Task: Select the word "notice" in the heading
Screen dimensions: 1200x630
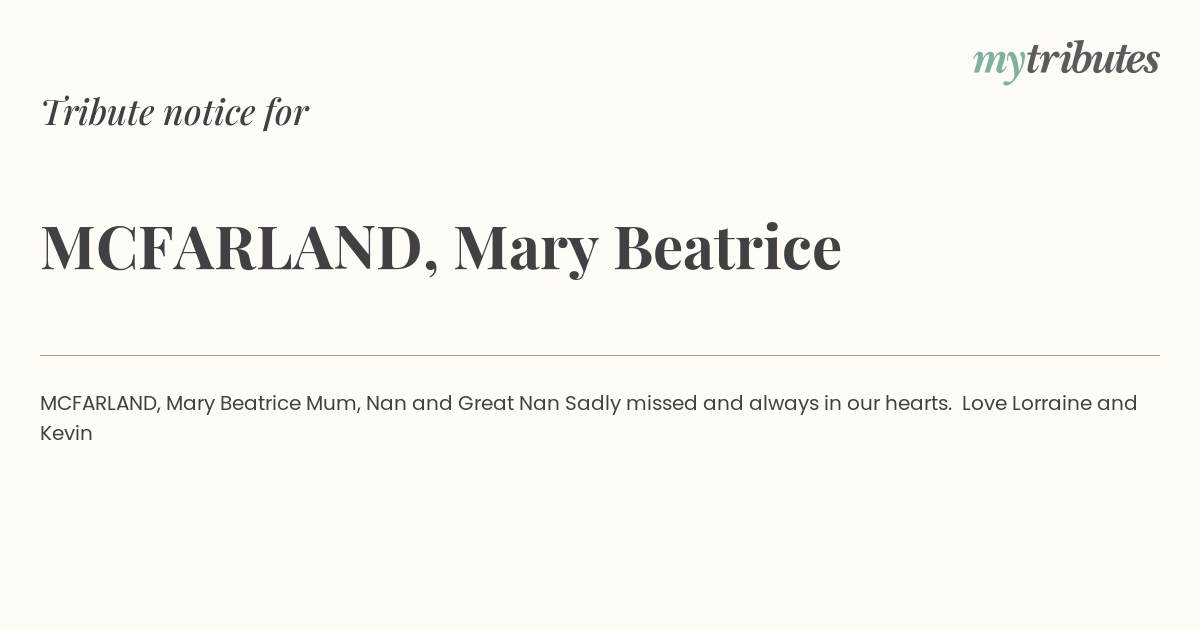Action: 209,113
